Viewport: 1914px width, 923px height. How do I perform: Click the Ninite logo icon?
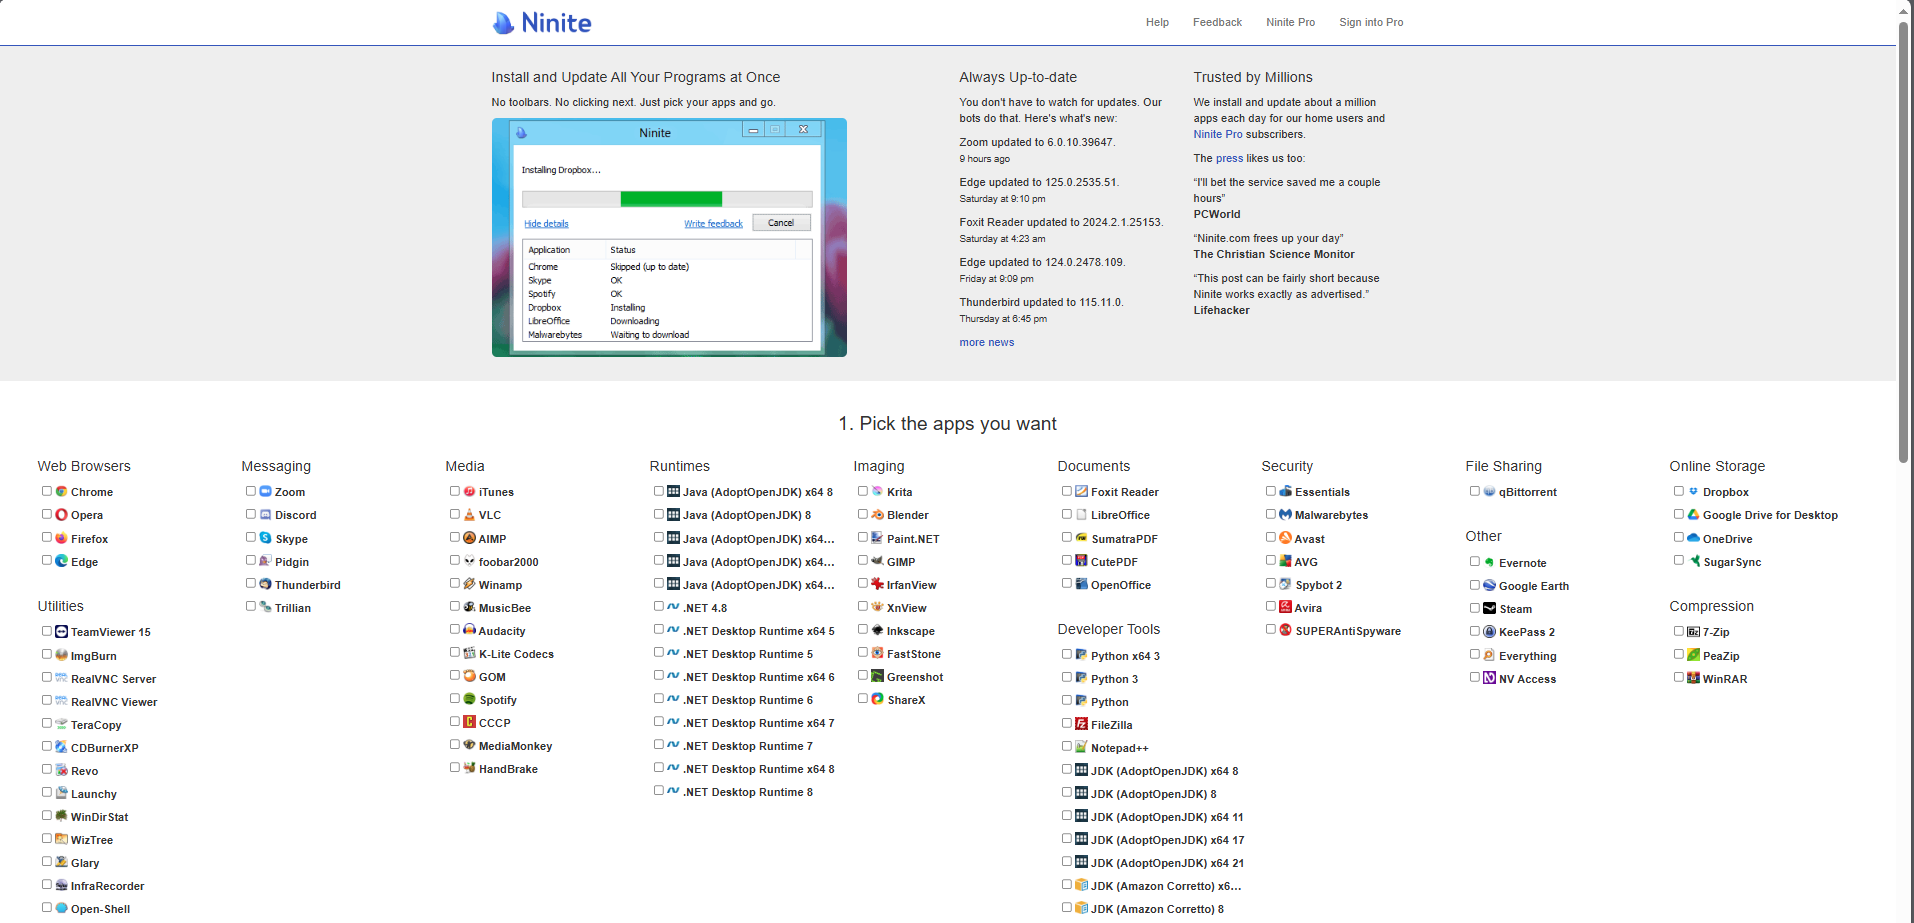click(x=503, y=23)
